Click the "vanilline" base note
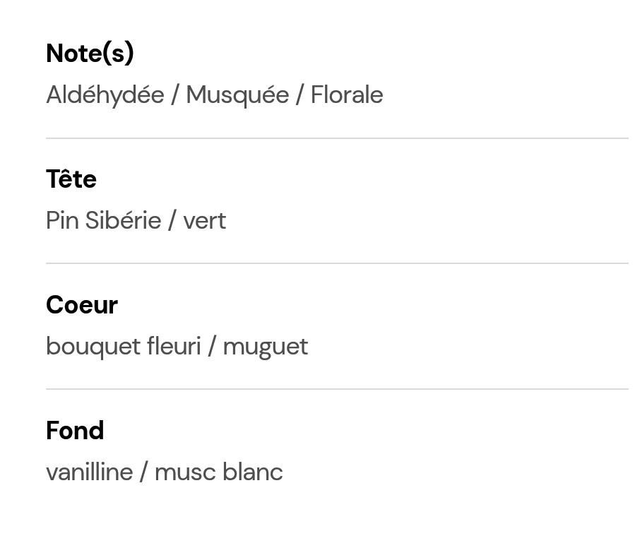 pos(89,472)
